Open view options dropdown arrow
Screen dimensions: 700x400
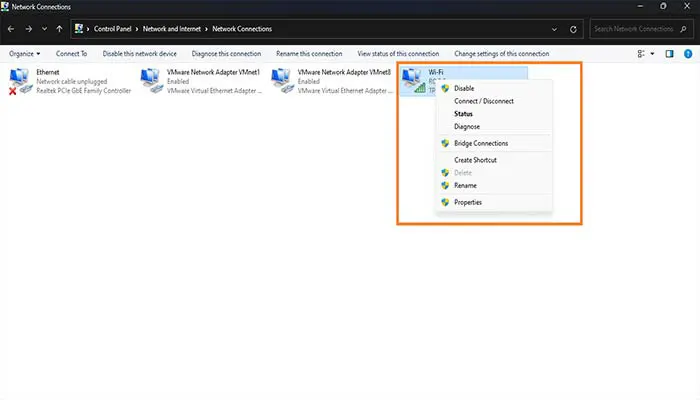click(652, 54)
